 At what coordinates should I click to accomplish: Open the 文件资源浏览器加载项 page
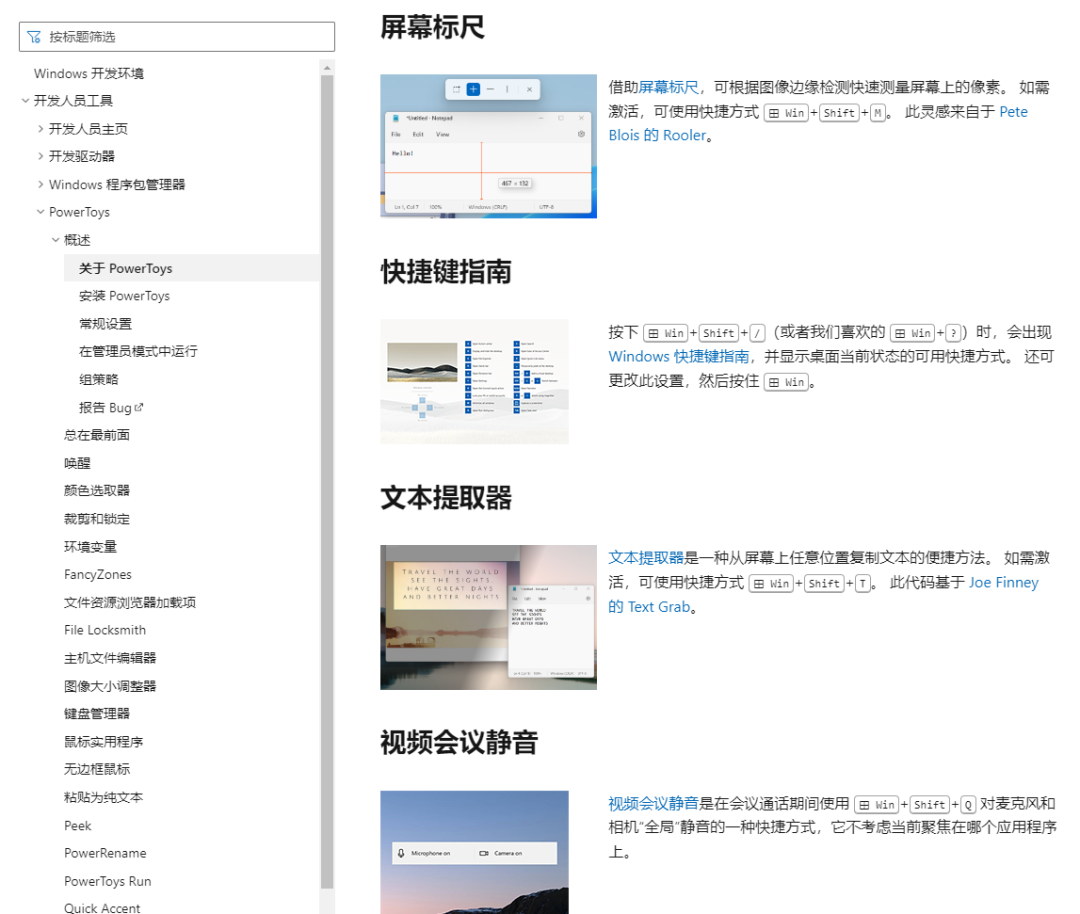point(130,603)
